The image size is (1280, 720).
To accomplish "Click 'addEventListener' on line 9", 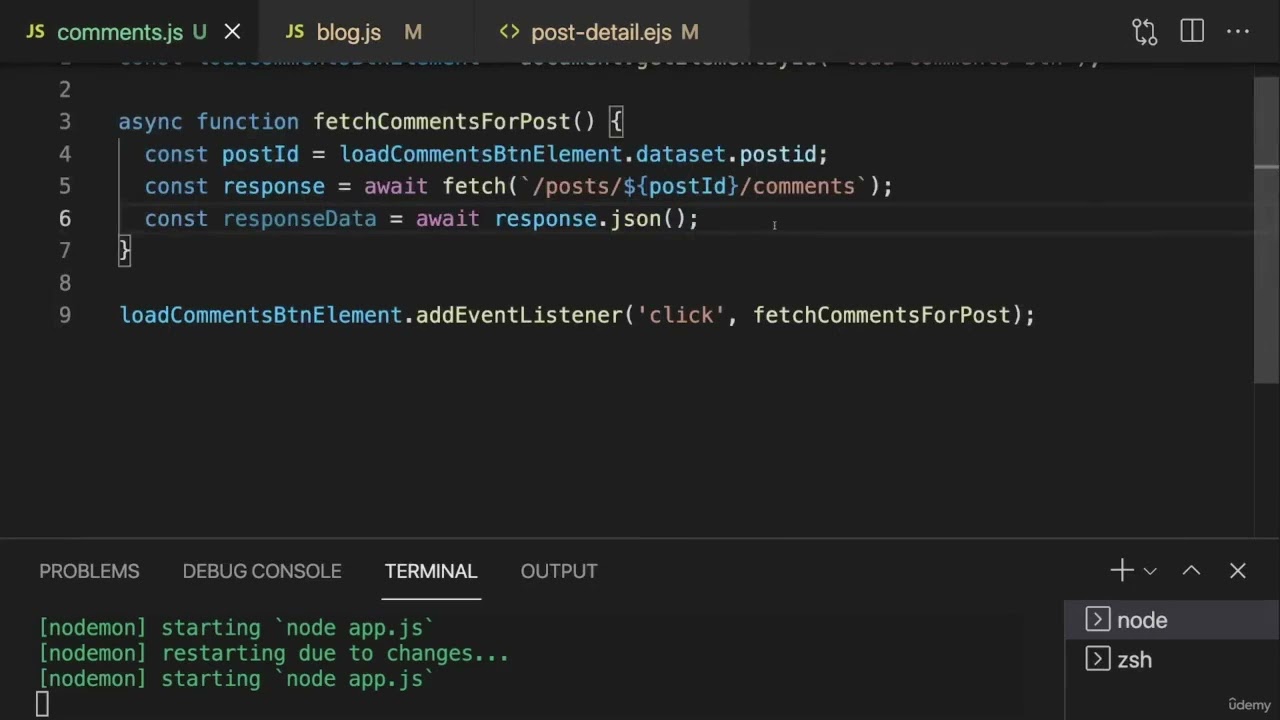I will tap(519, 315).
